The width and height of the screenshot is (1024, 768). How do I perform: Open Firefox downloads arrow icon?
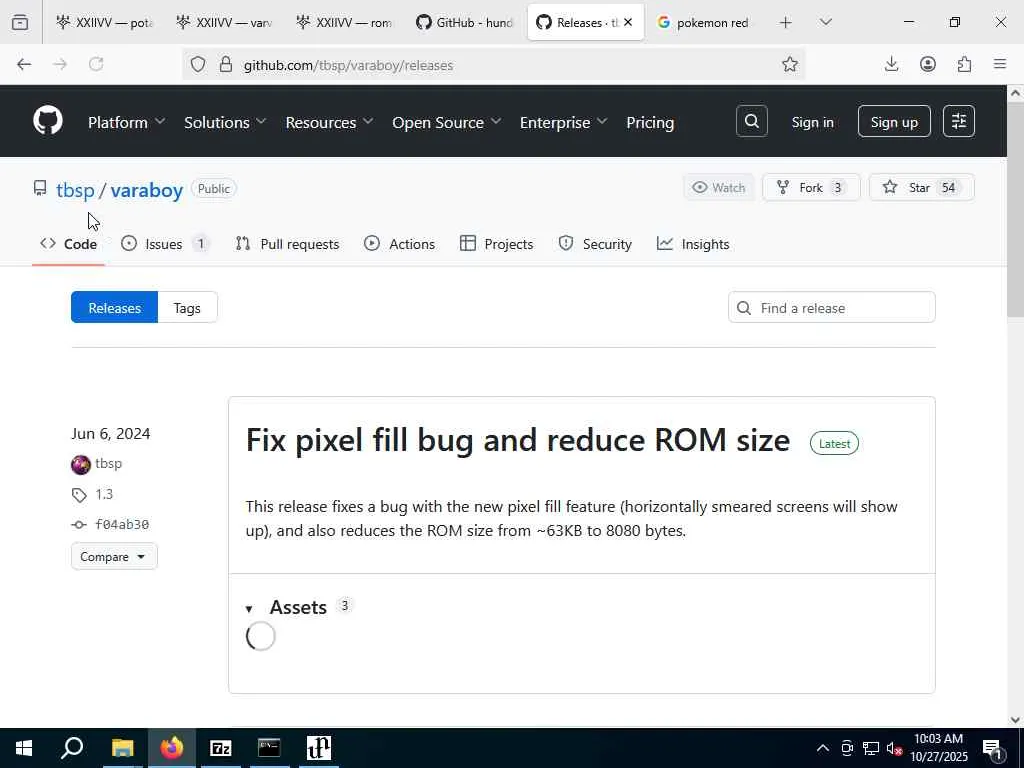[x=891, y=64]
